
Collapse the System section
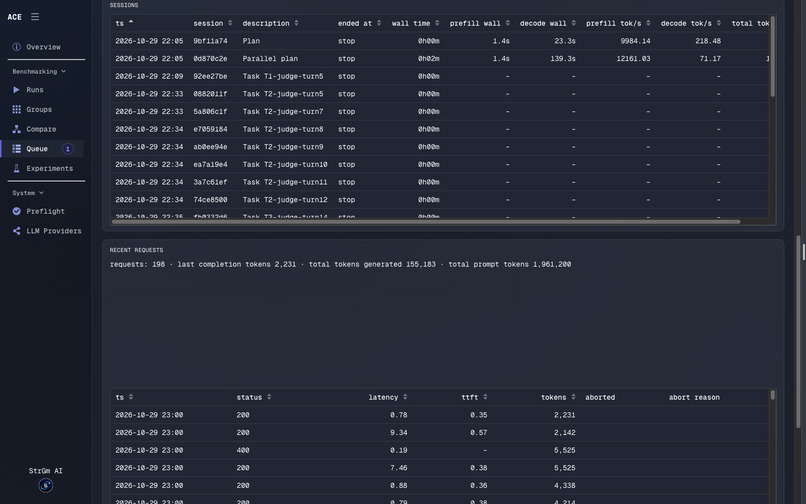point(28,193)
